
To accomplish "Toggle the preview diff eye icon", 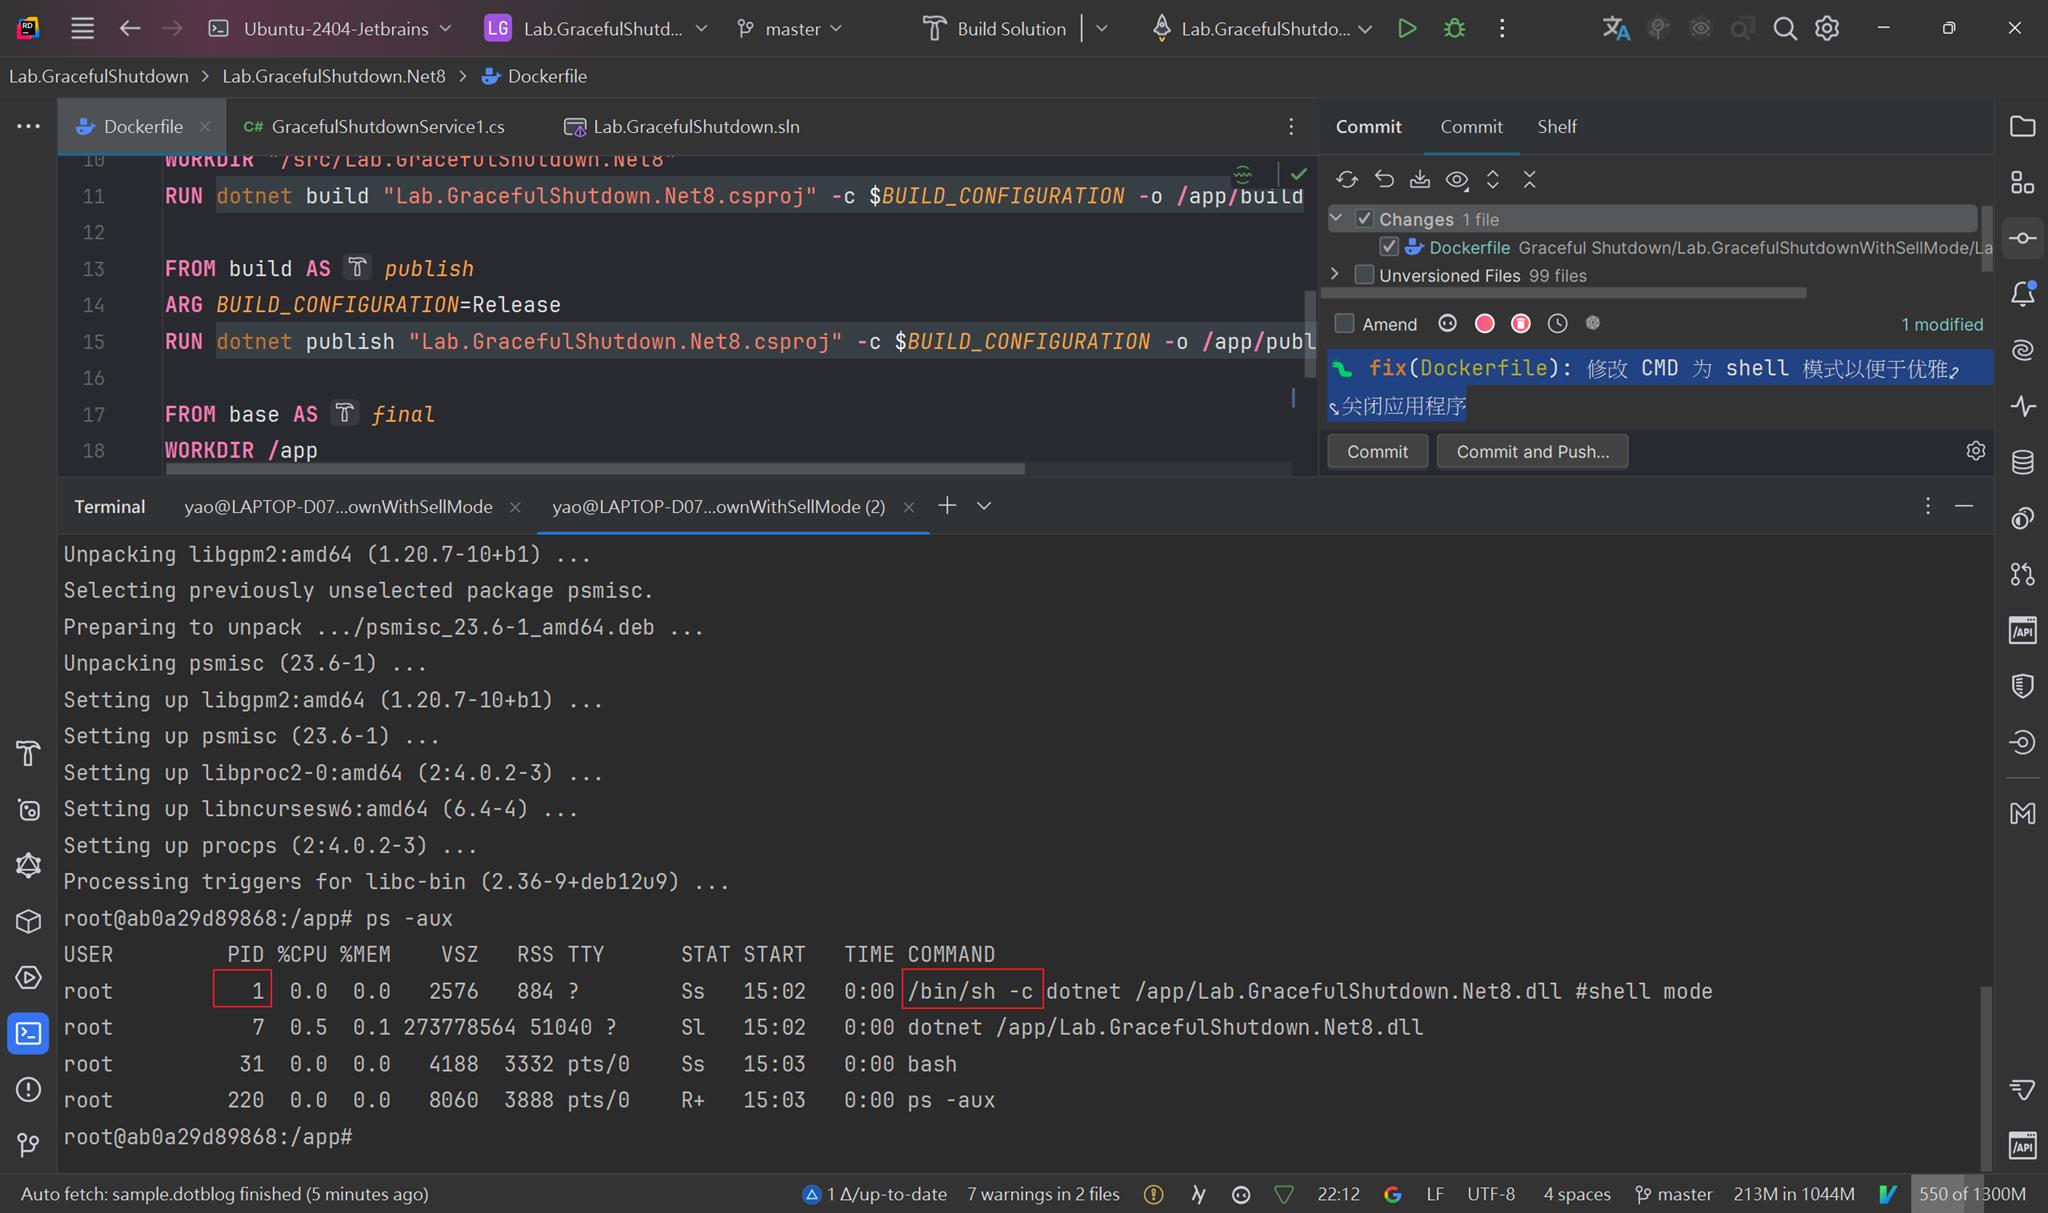I will click(1457, 180).
